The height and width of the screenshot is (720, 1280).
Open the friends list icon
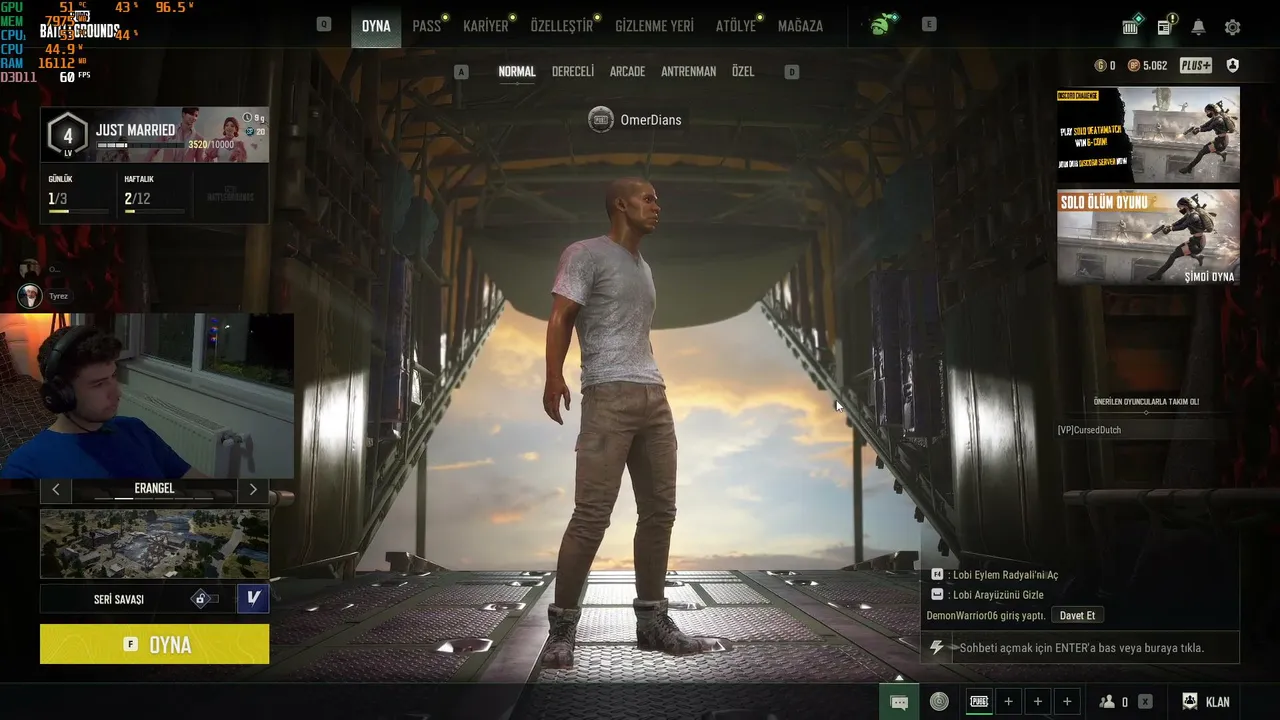(1107, 702)
